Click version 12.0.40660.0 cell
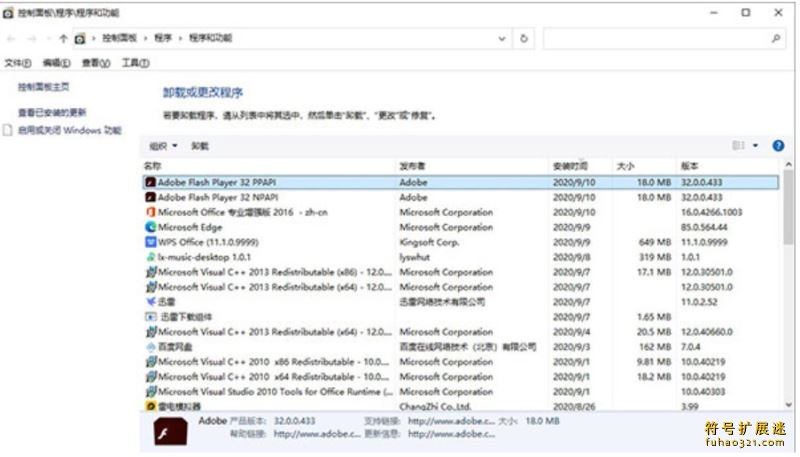Viewport: 800px width, 457px height. tap(707, 332)
